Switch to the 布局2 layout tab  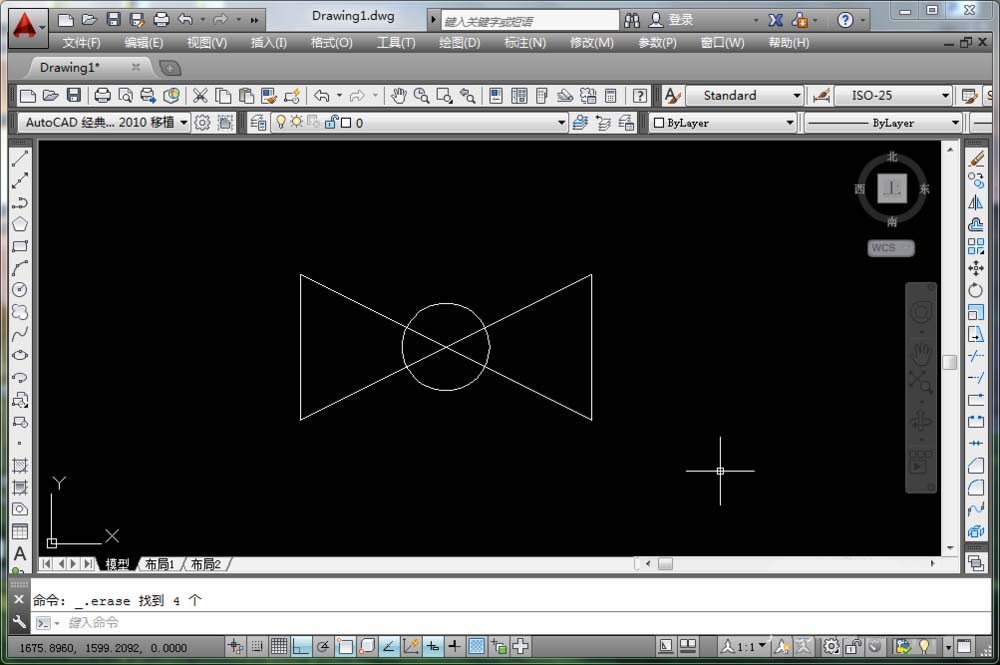pos(205,564)
